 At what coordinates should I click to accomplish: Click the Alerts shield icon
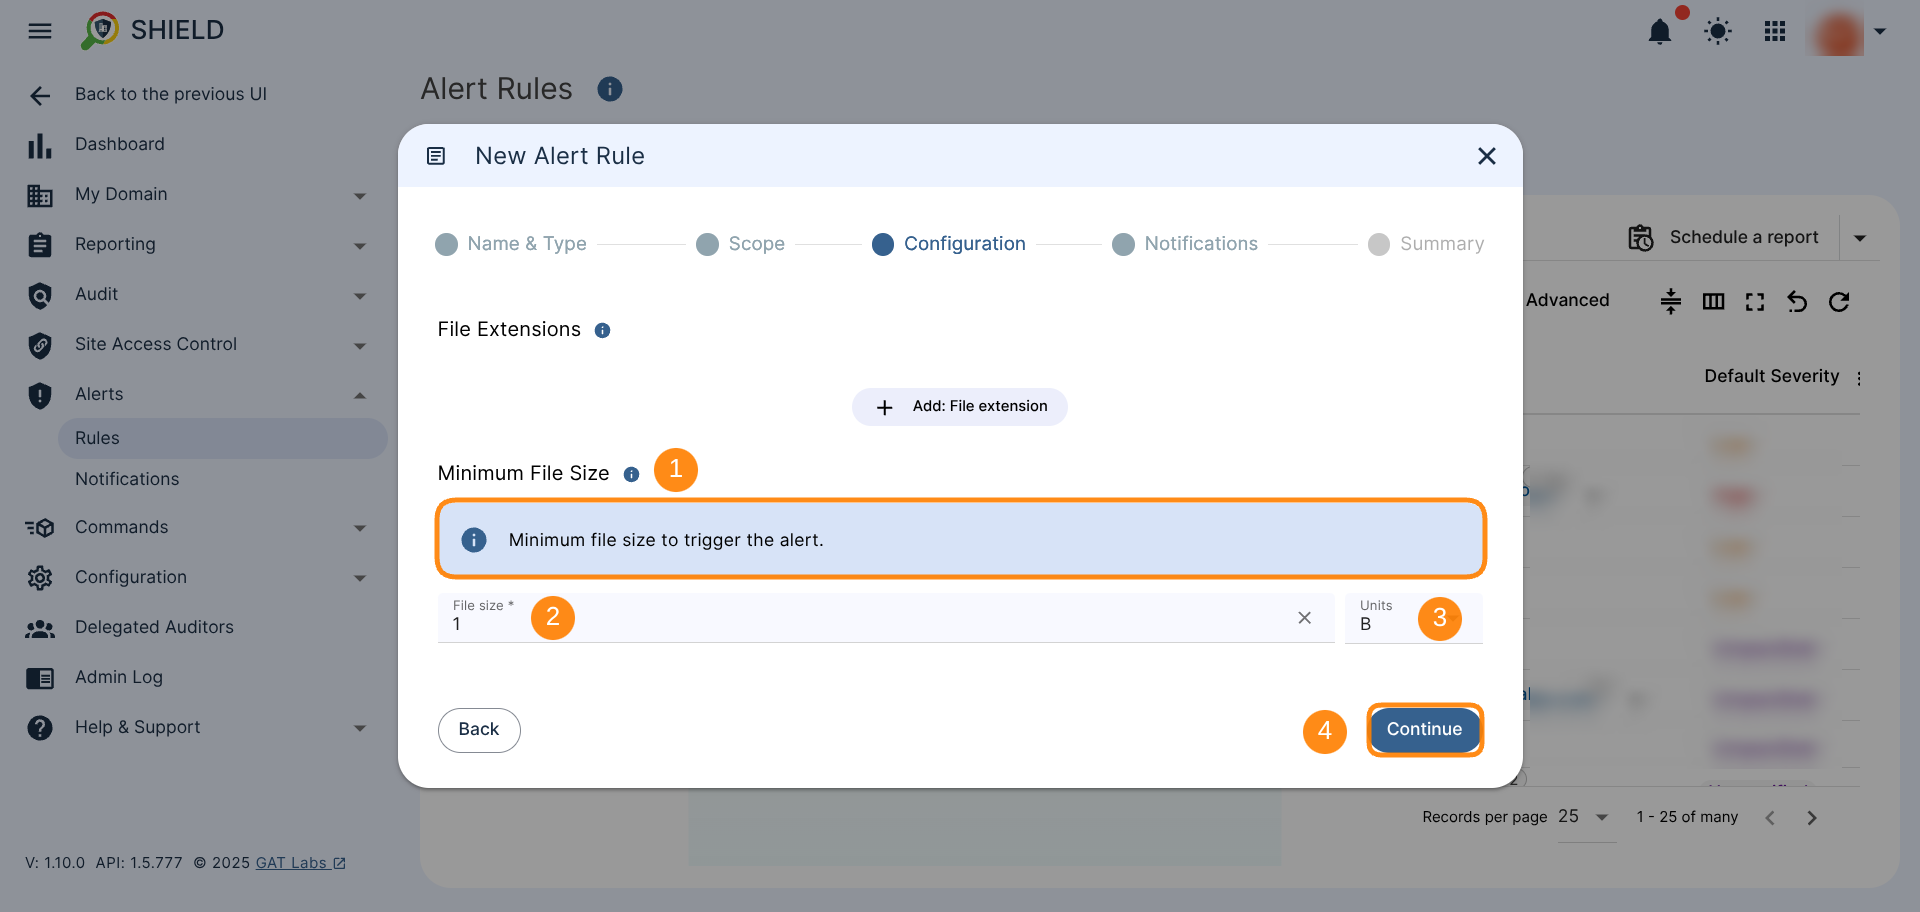pos(40,395)
